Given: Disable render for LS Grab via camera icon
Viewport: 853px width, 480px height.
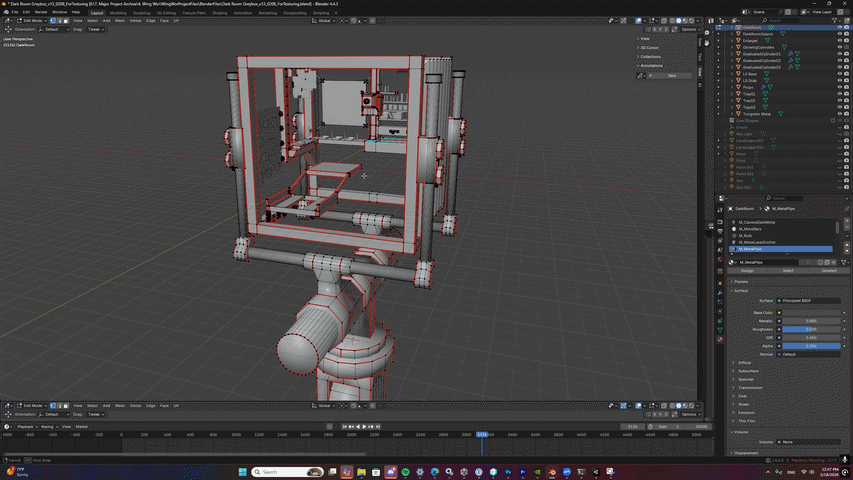Looking at the screenshot, I should [846, 81].
